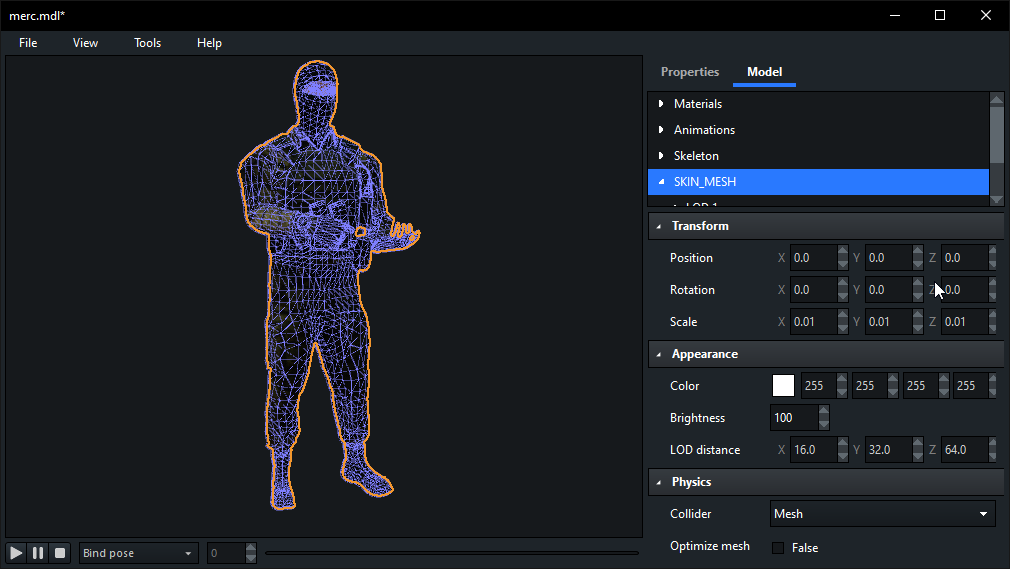Increment the animation frame number spinner
Screen dimensions: 1010x569
[250, 548]
